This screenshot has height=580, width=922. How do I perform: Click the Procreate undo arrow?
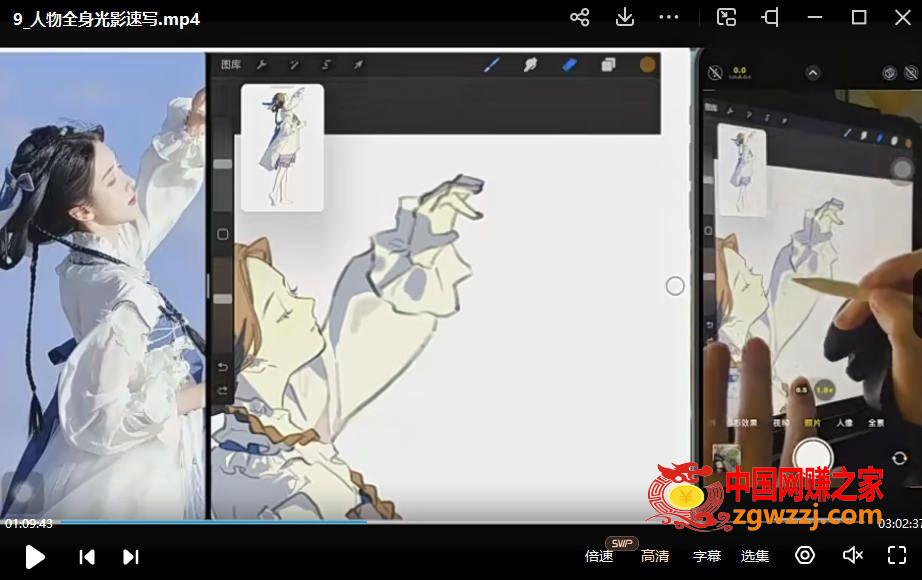[222, 368]
